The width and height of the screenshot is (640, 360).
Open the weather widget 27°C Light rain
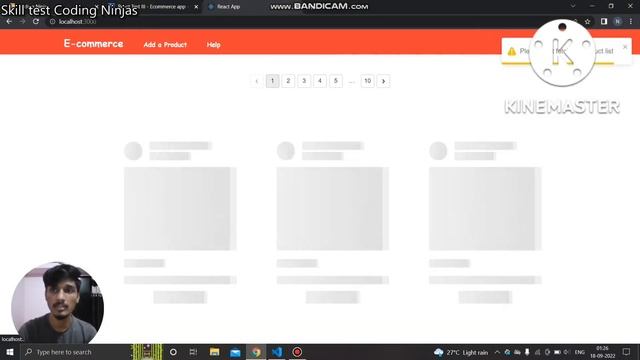tap(461, 352)
